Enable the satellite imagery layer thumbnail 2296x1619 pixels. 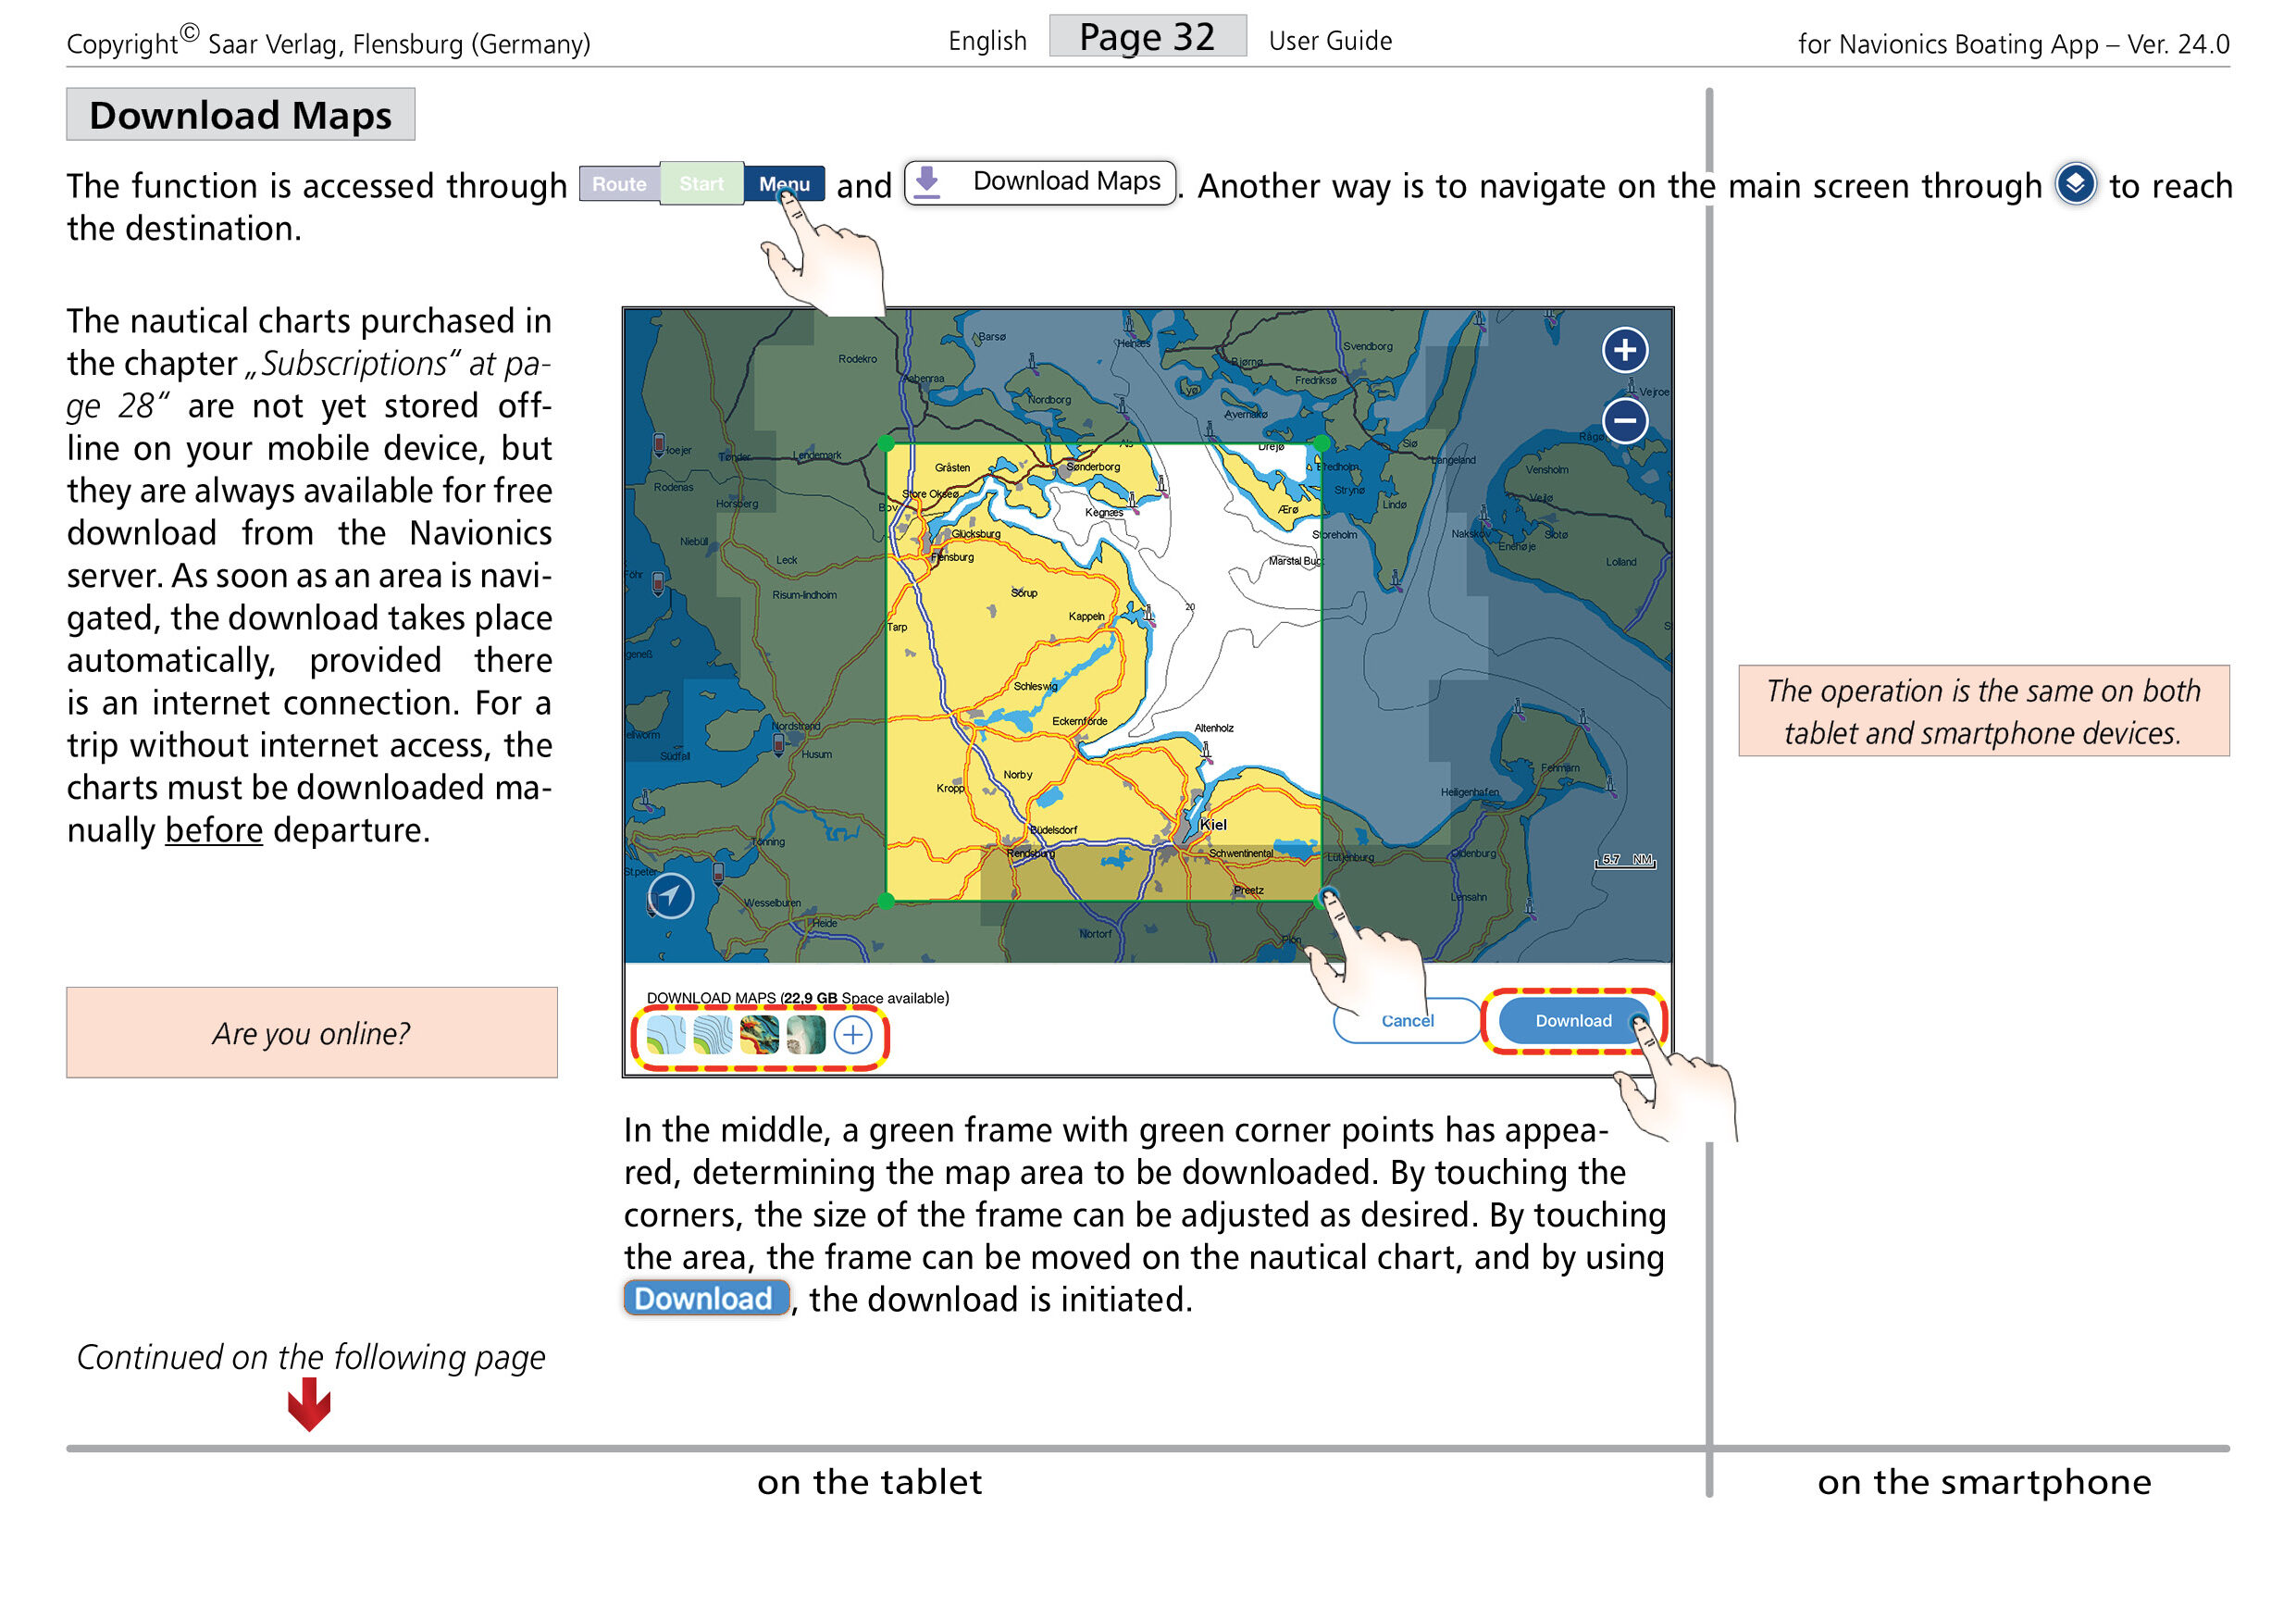(807, 1036)
